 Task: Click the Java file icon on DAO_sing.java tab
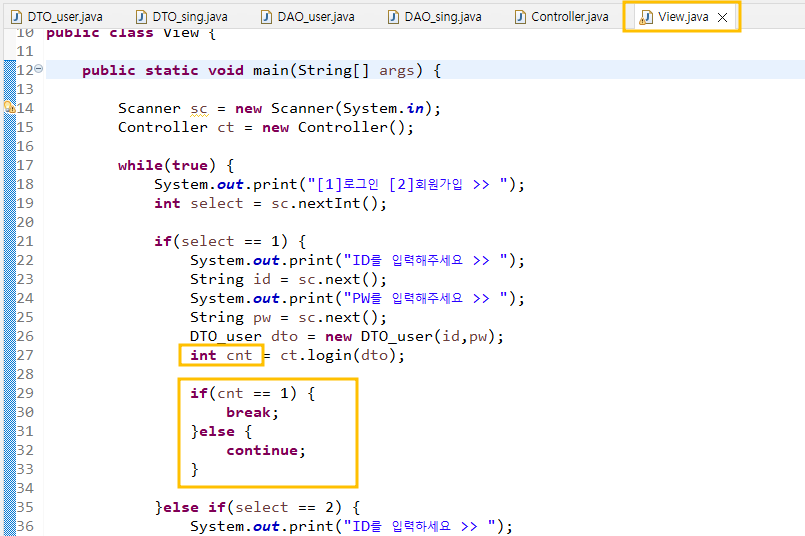393,17
